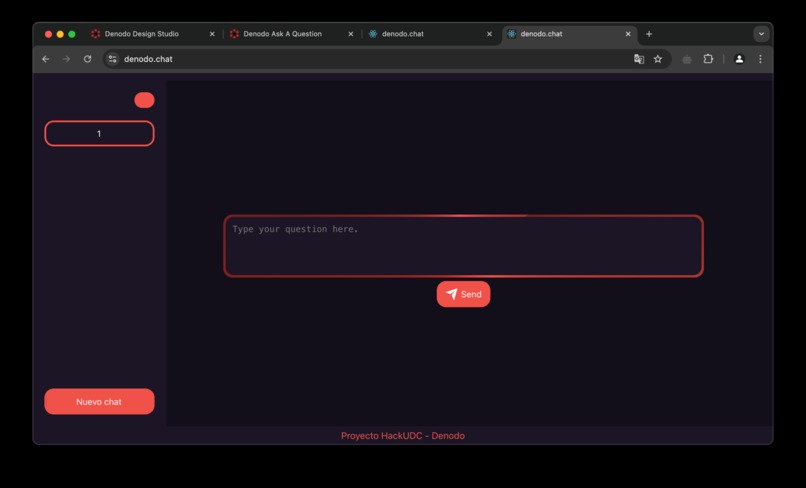This screenshot has height=488, width=806.
Task: Close the Denodo Design Studio tab
Action: [x=212, y=34]
